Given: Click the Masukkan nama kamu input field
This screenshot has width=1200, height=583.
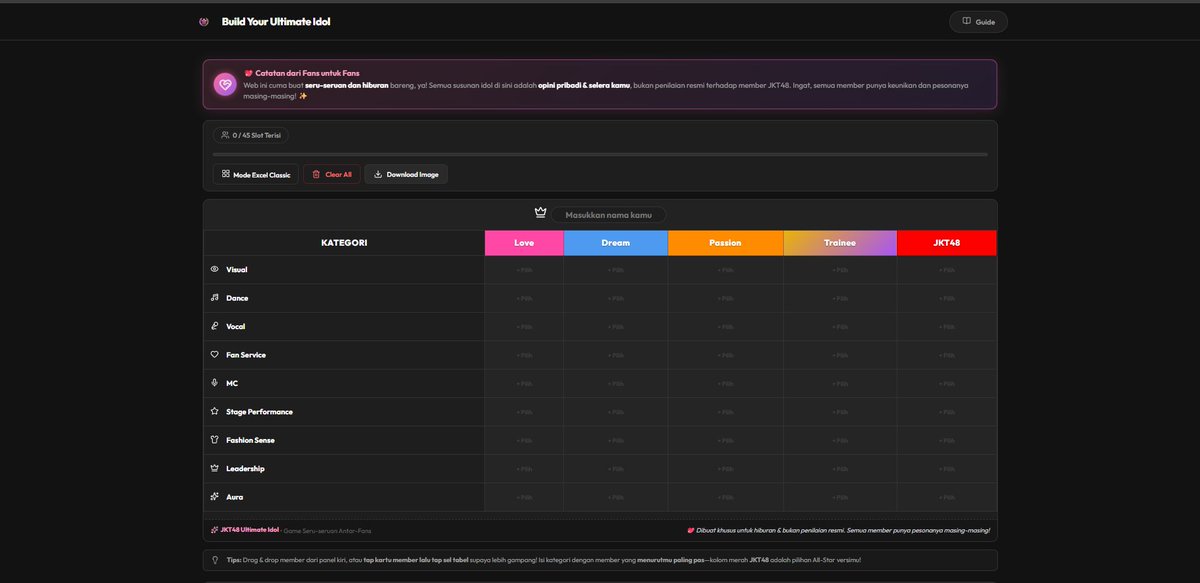Looking at the screenshot, I should pos(608,214).
